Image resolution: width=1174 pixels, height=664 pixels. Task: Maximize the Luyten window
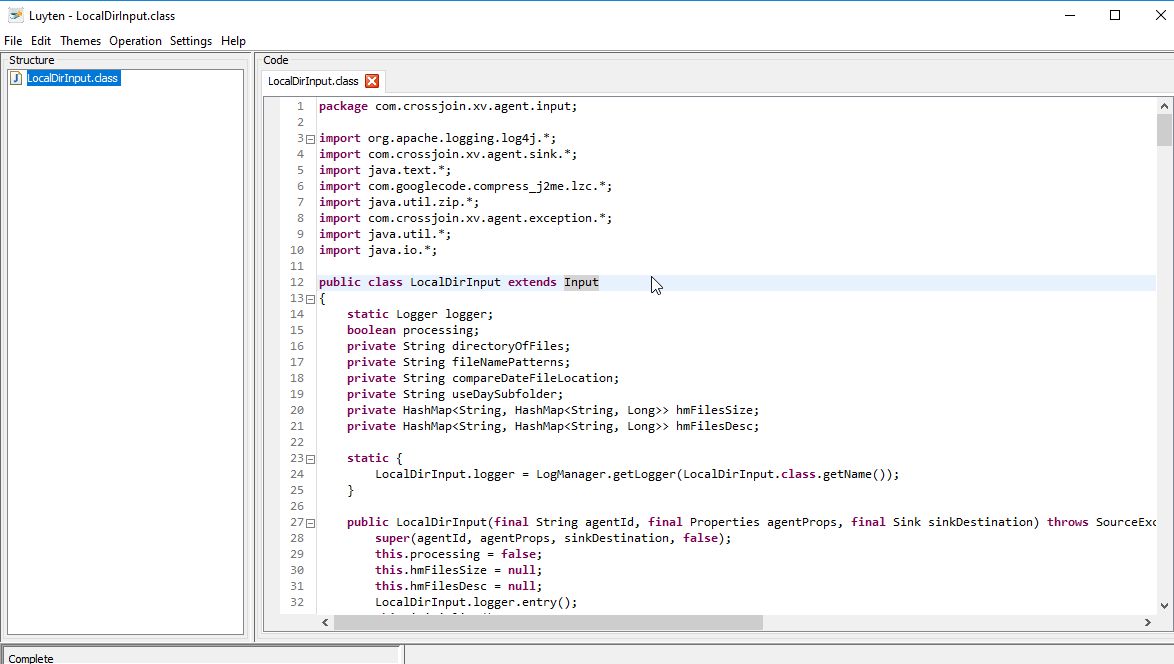pos(1115,15)
